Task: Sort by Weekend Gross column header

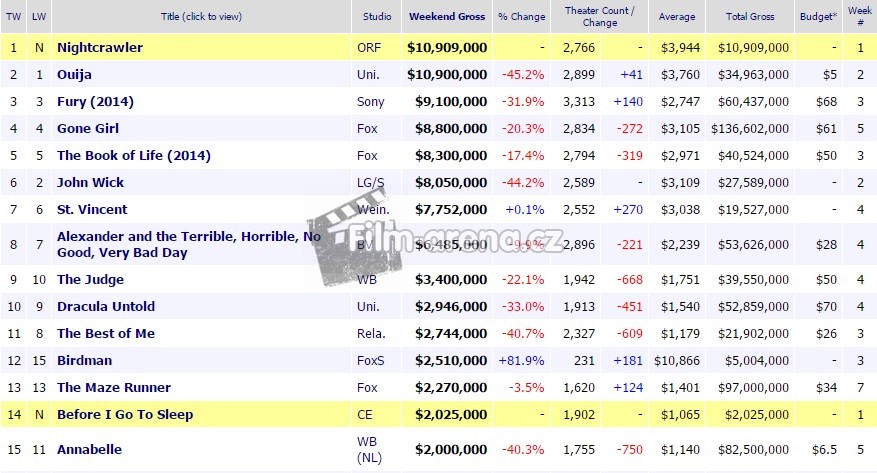Action: (447, 17)
